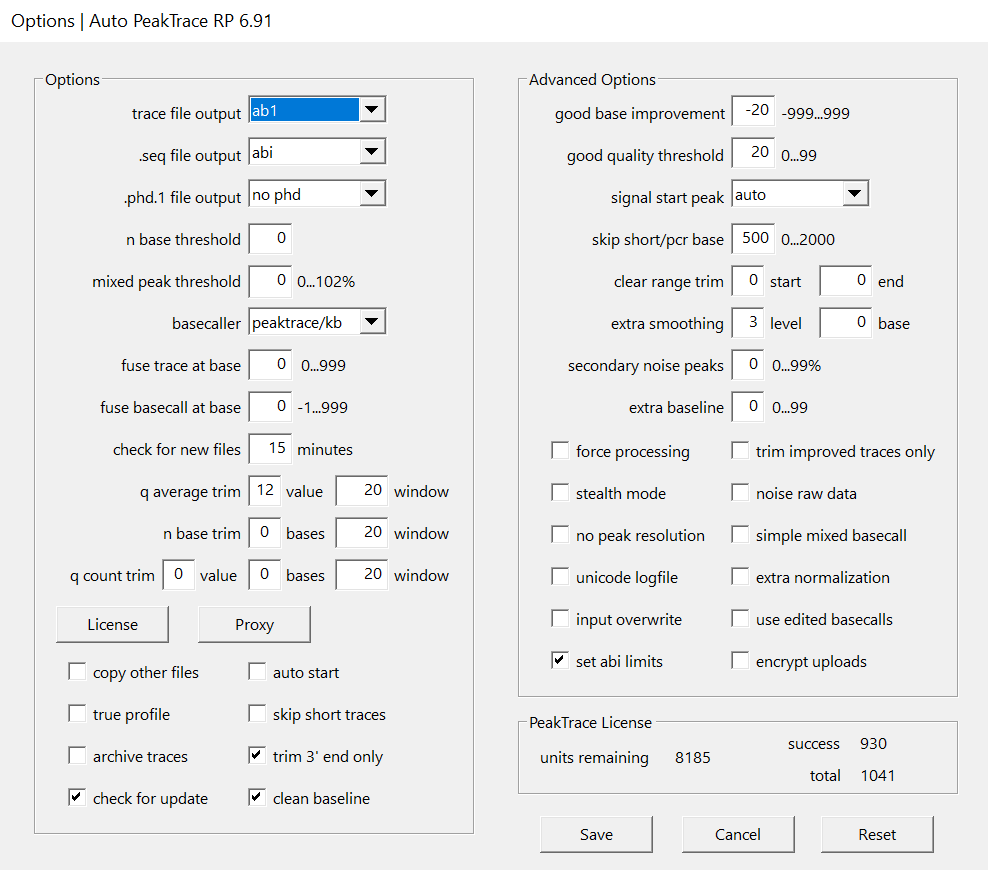Toggle noise raw data checkbox
Image resolution: width=988 pixels, height=870 pixels.
[740, 493]
